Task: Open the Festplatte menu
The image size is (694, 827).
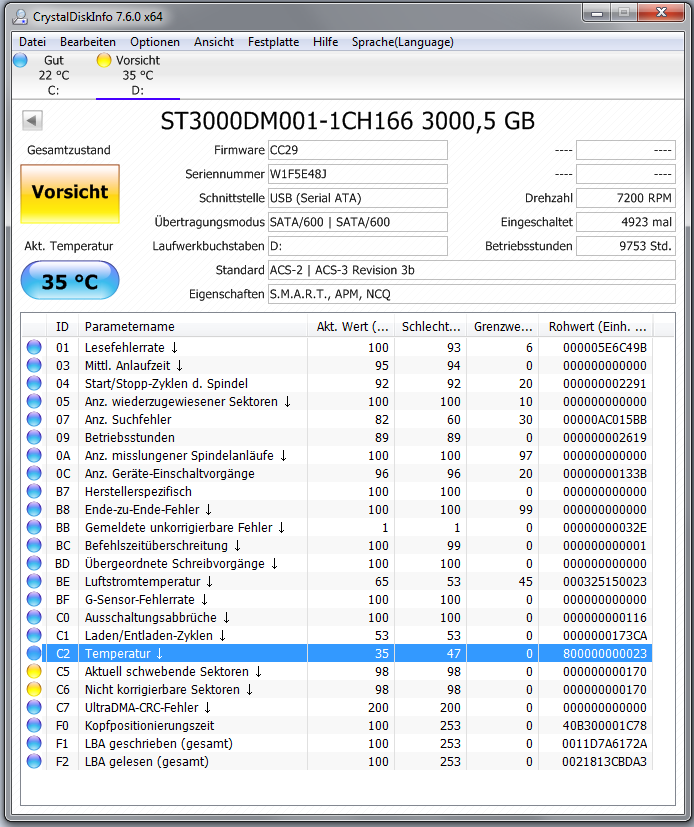Action: 273,42
